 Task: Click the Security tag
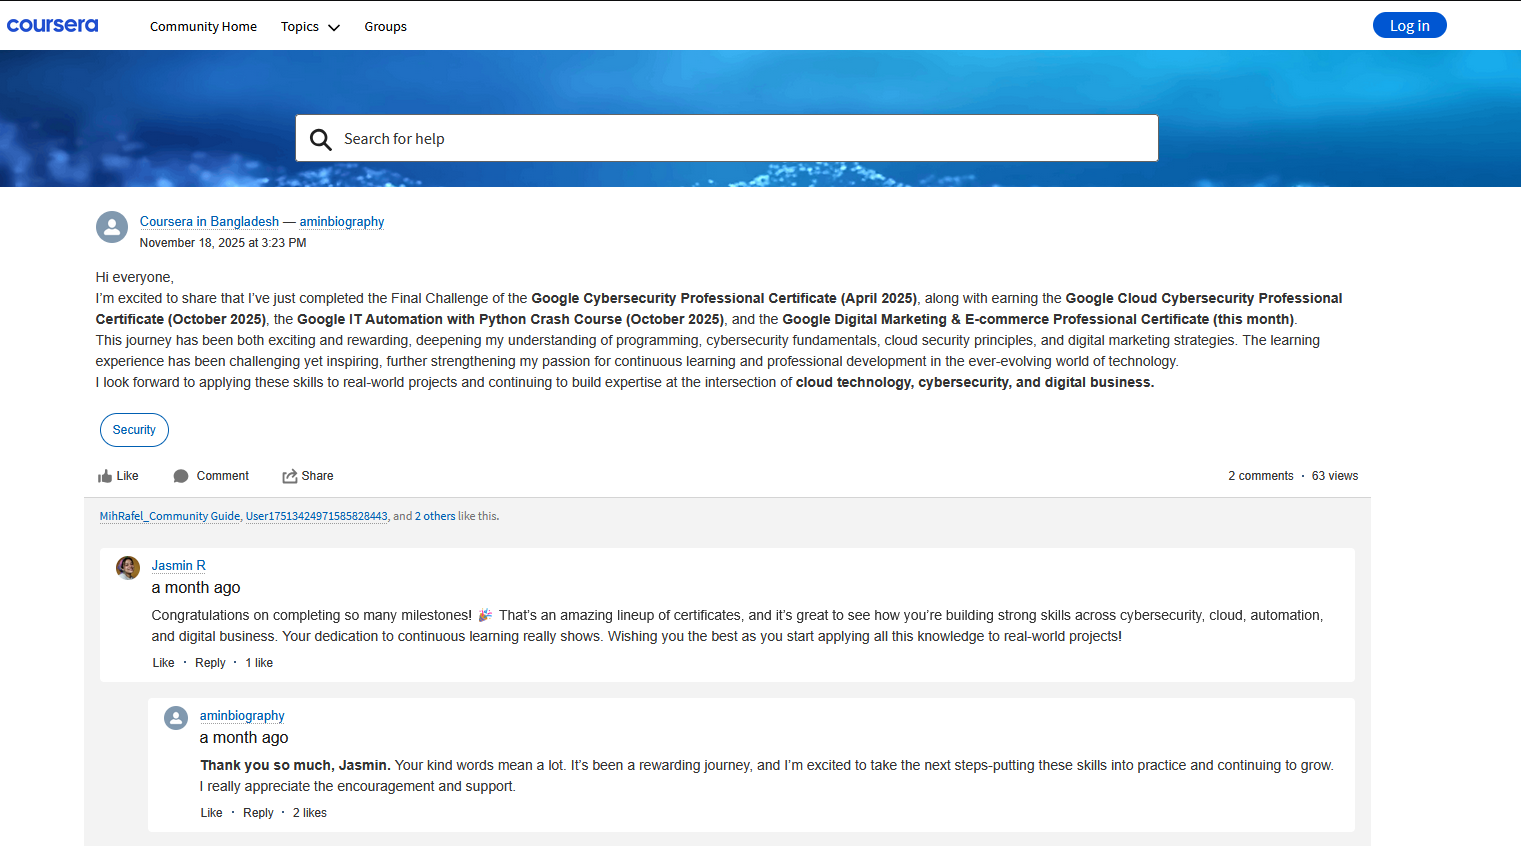(x=134, y=430)
